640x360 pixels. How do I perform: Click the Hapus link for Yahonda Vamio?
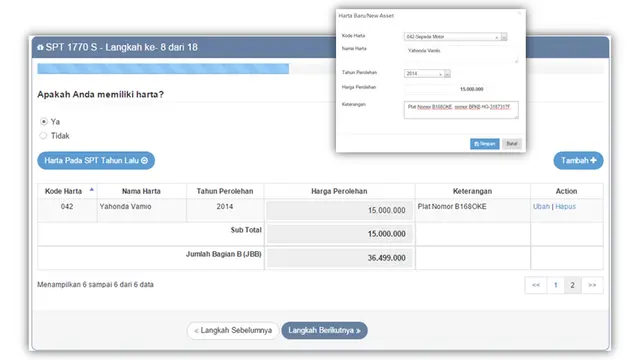click(565, 207)
